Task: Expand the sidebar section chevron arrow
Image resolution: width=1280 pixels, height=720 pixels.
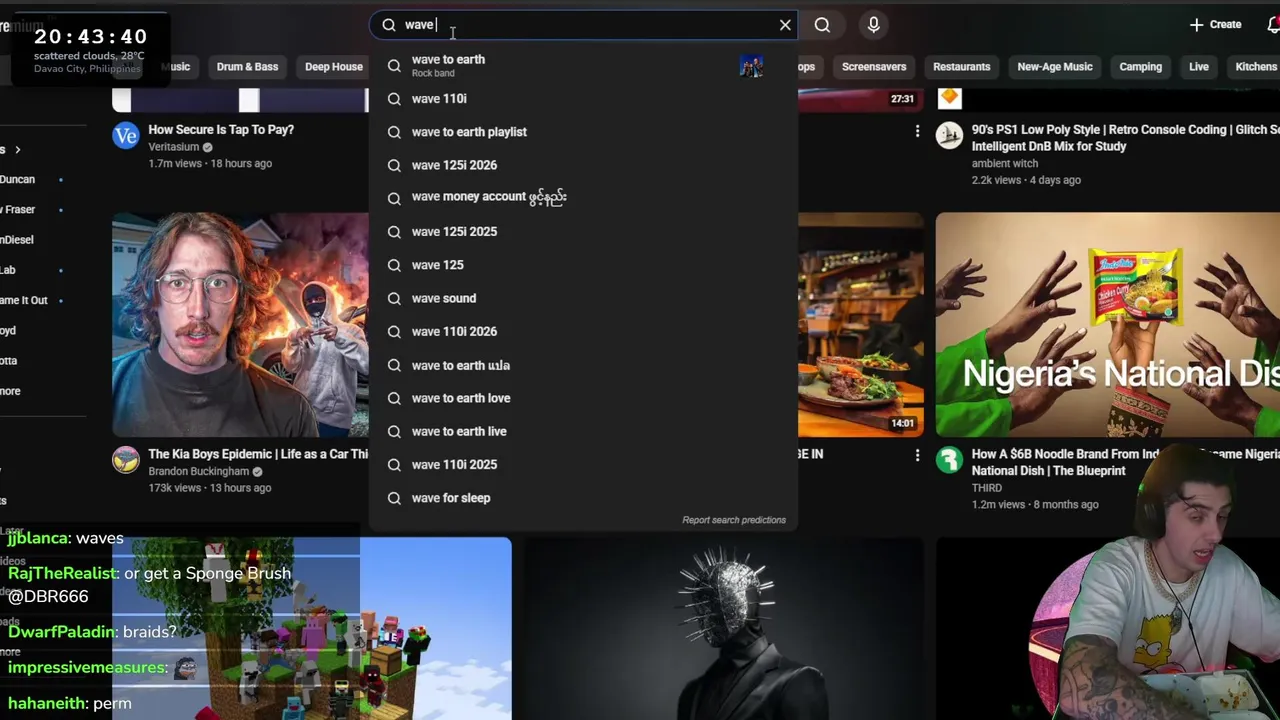Action: pyautogui.click(x=17, y=150)
